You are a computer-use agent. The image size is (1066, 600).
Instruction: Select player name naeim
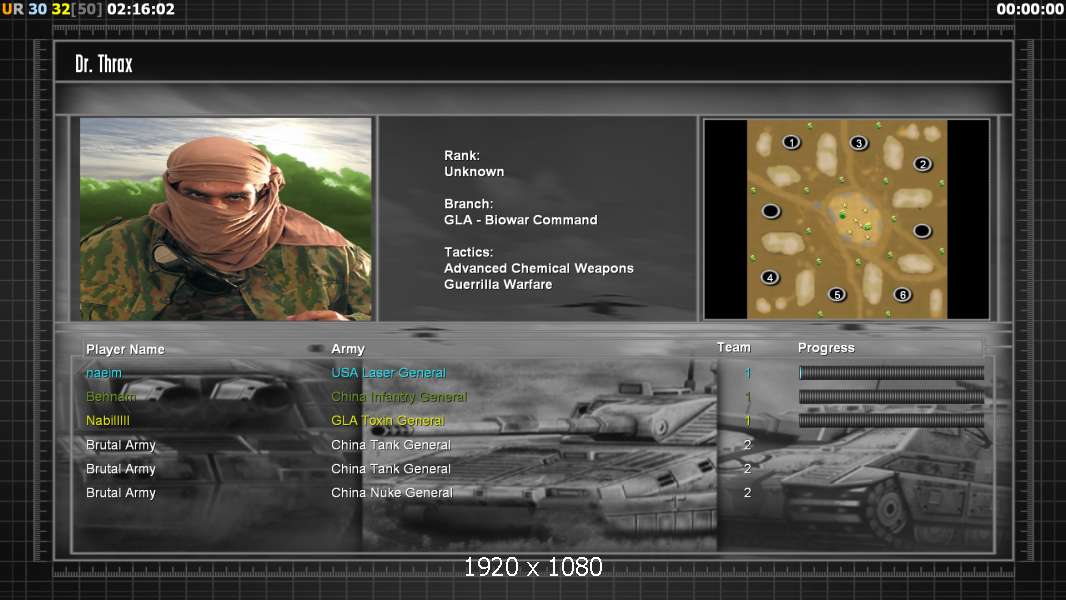click(104, 373)
